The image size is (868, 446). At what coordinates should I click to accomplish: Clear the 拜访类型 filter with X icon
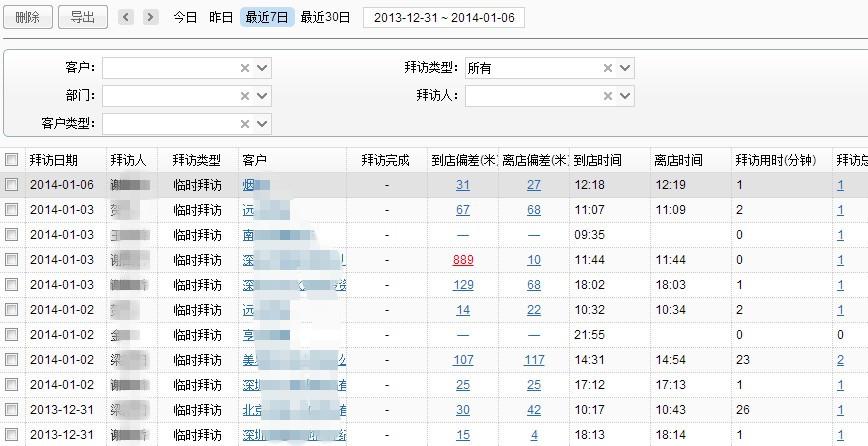607,68
